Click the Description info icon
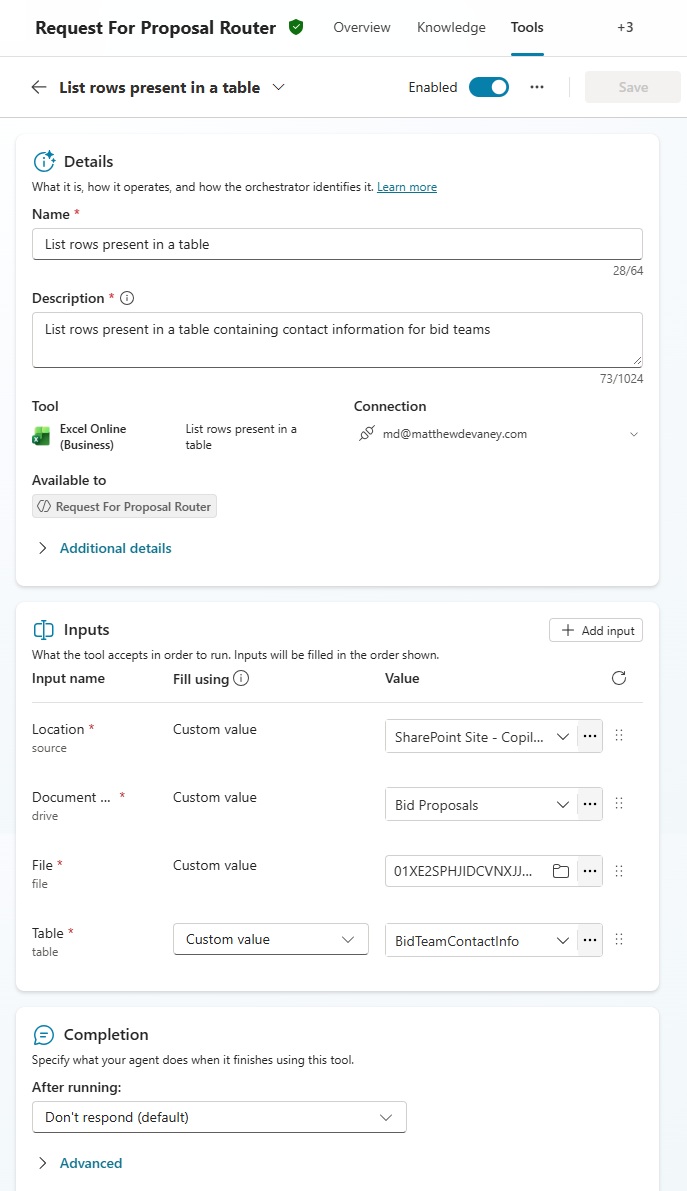Image resolution: width=687 pixels, height=1191 pixels. coord(127,298)
